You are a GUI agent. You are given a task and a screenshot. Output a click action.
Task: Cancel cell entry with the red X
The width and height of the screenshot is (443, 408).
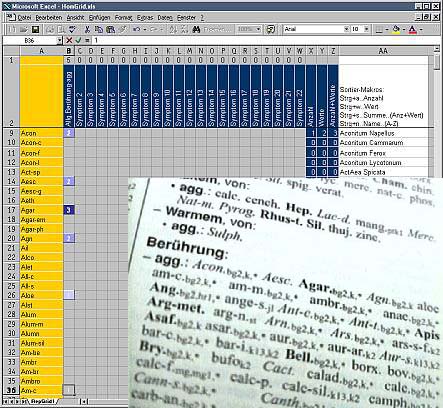(69, 40)
